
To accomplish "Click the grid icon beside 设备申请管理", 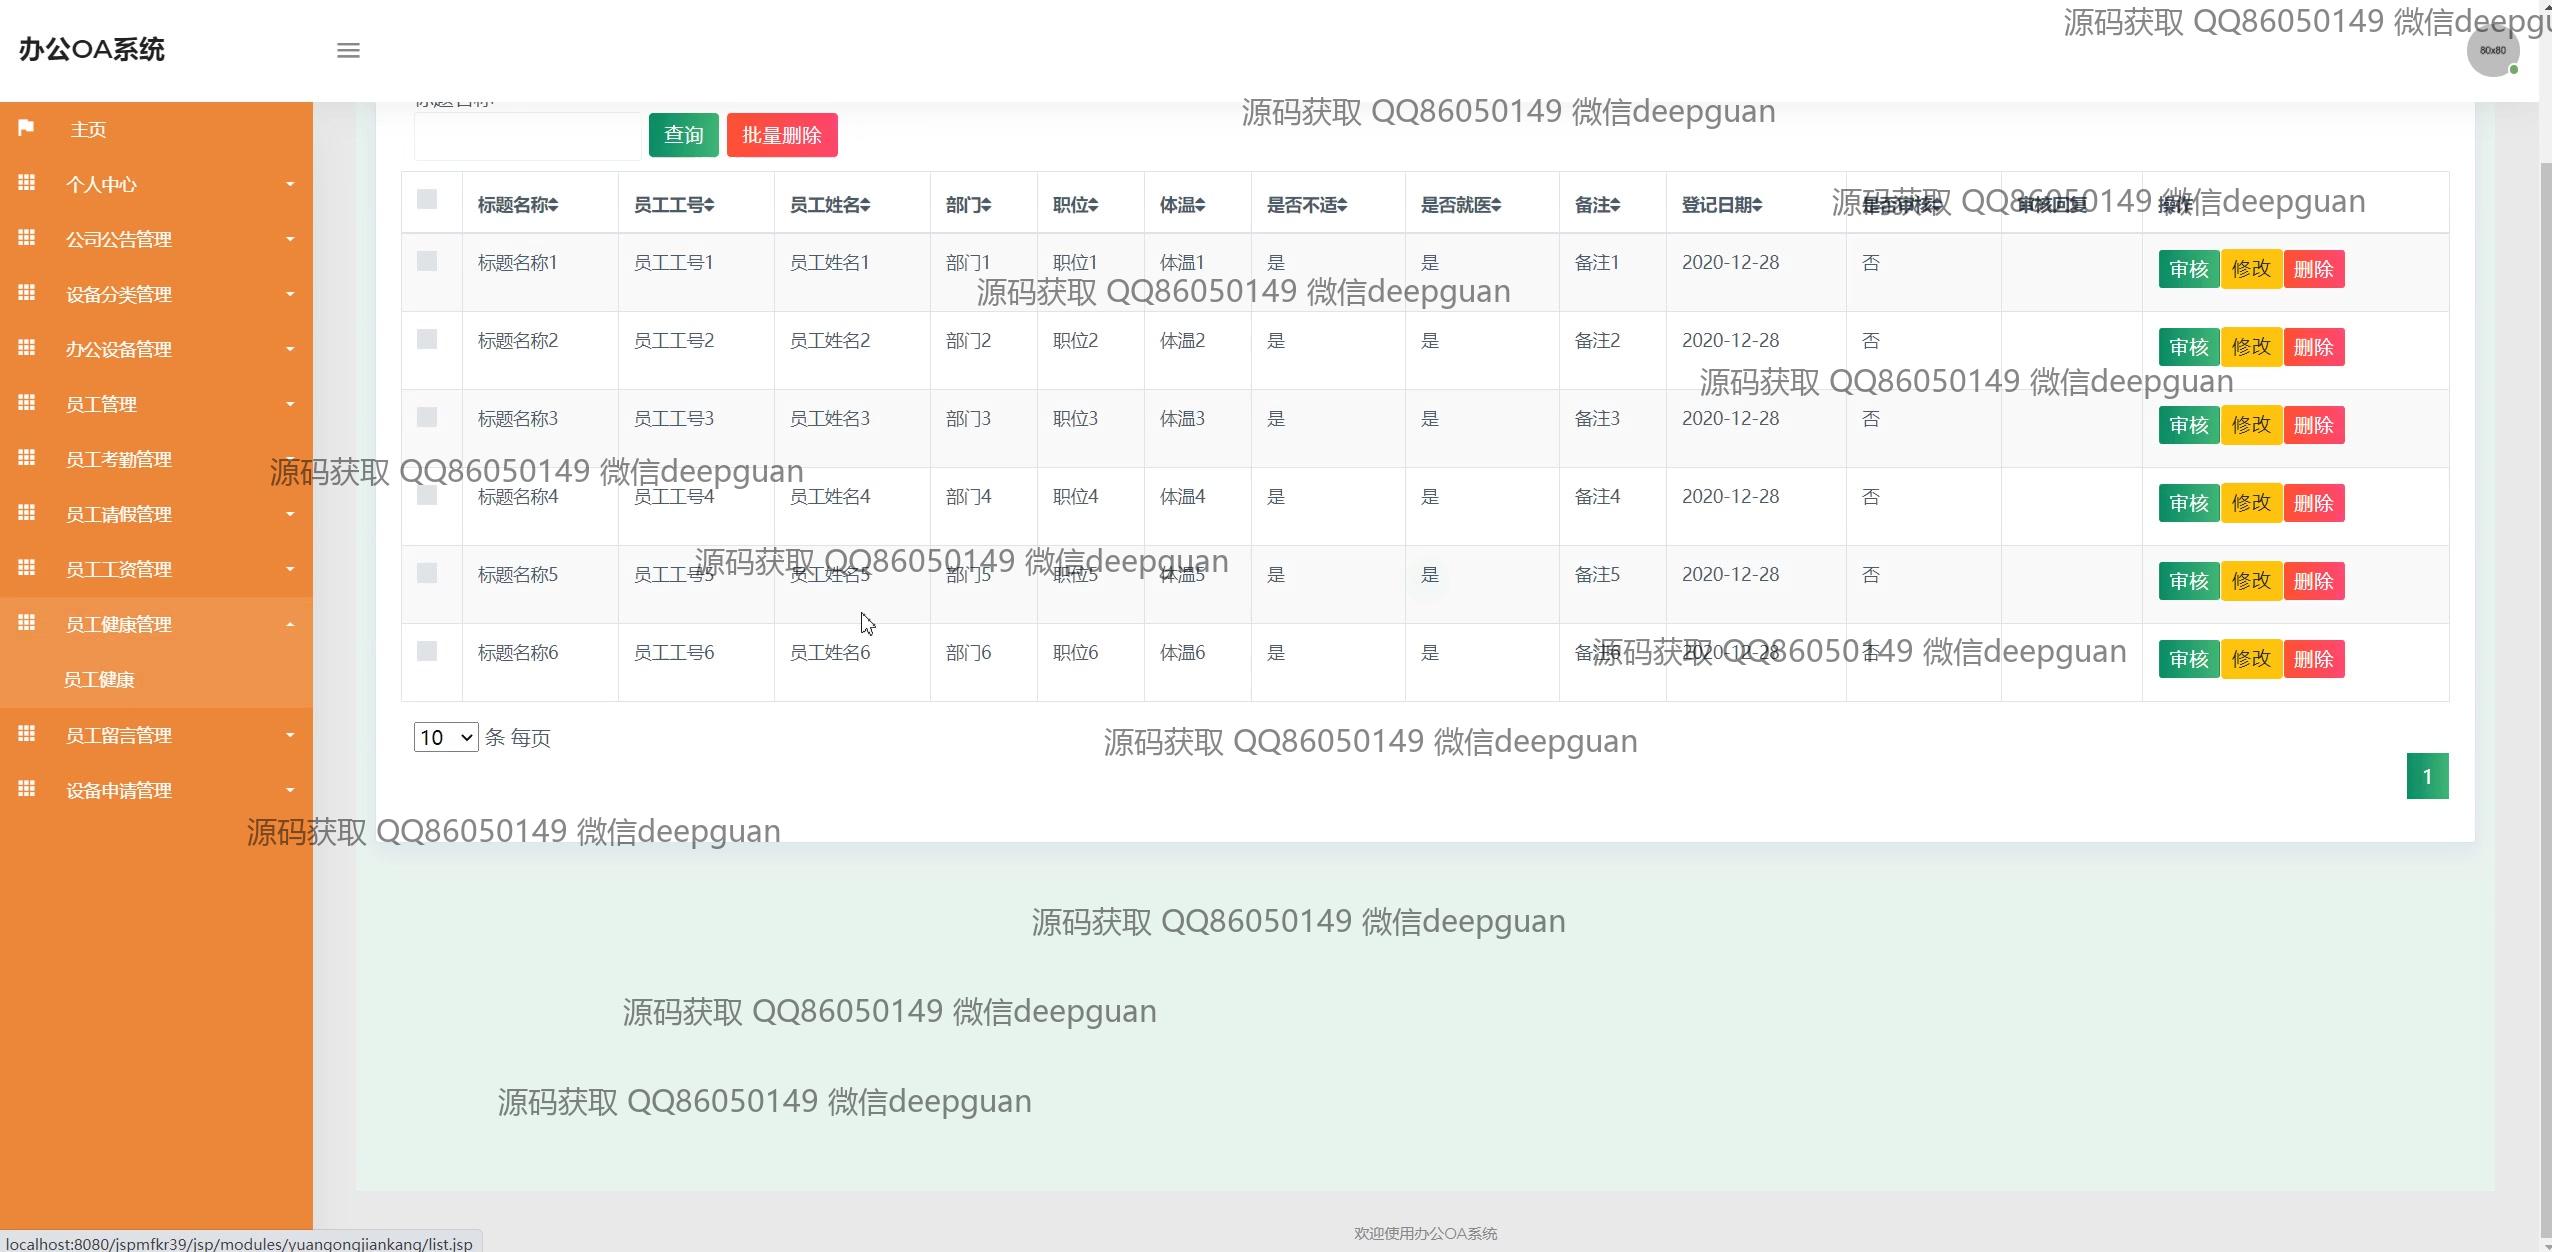I will (x=26, y=789).
